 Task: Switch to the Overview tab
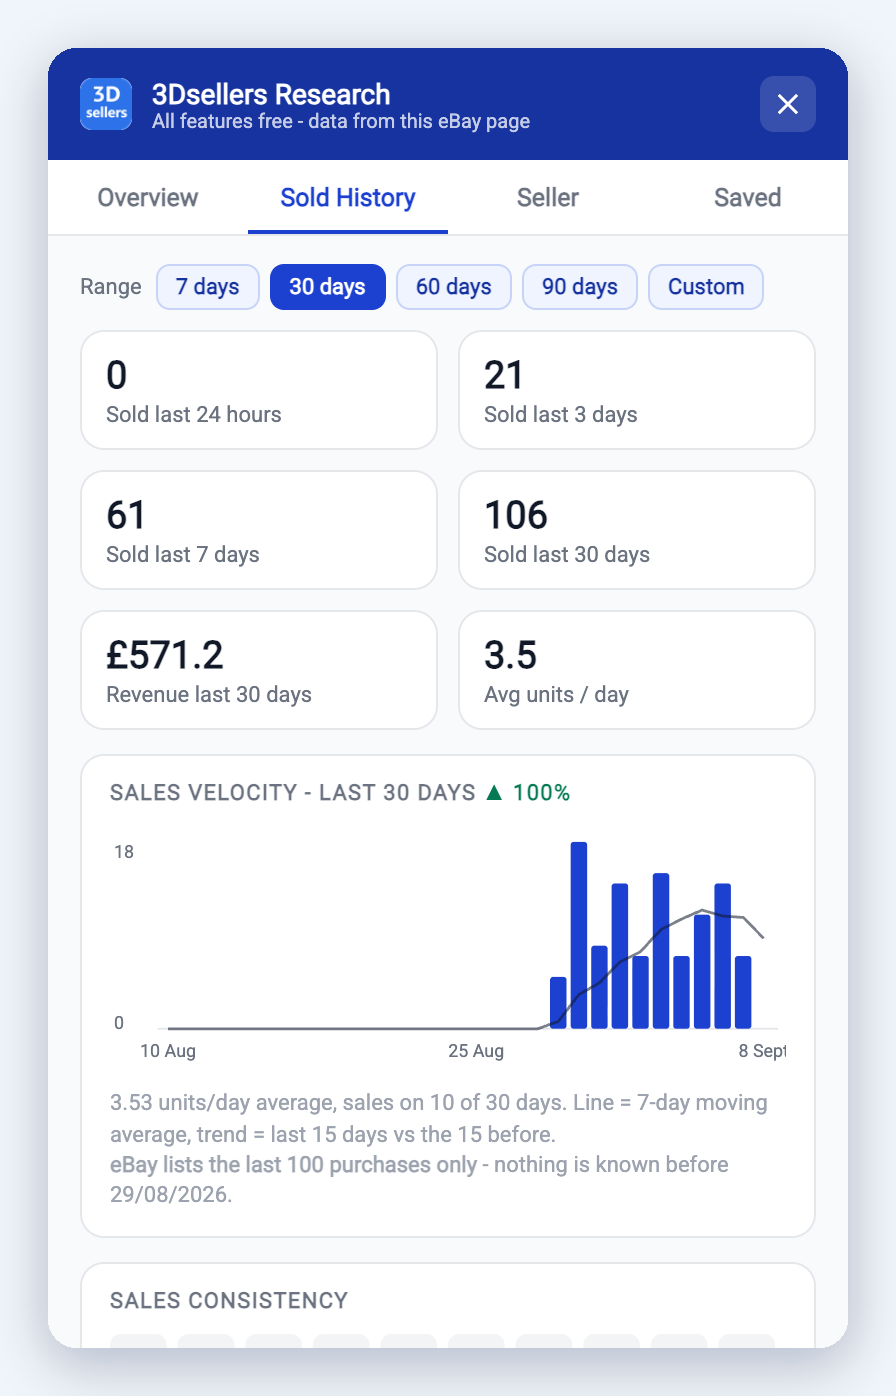[x=148, y=197]
